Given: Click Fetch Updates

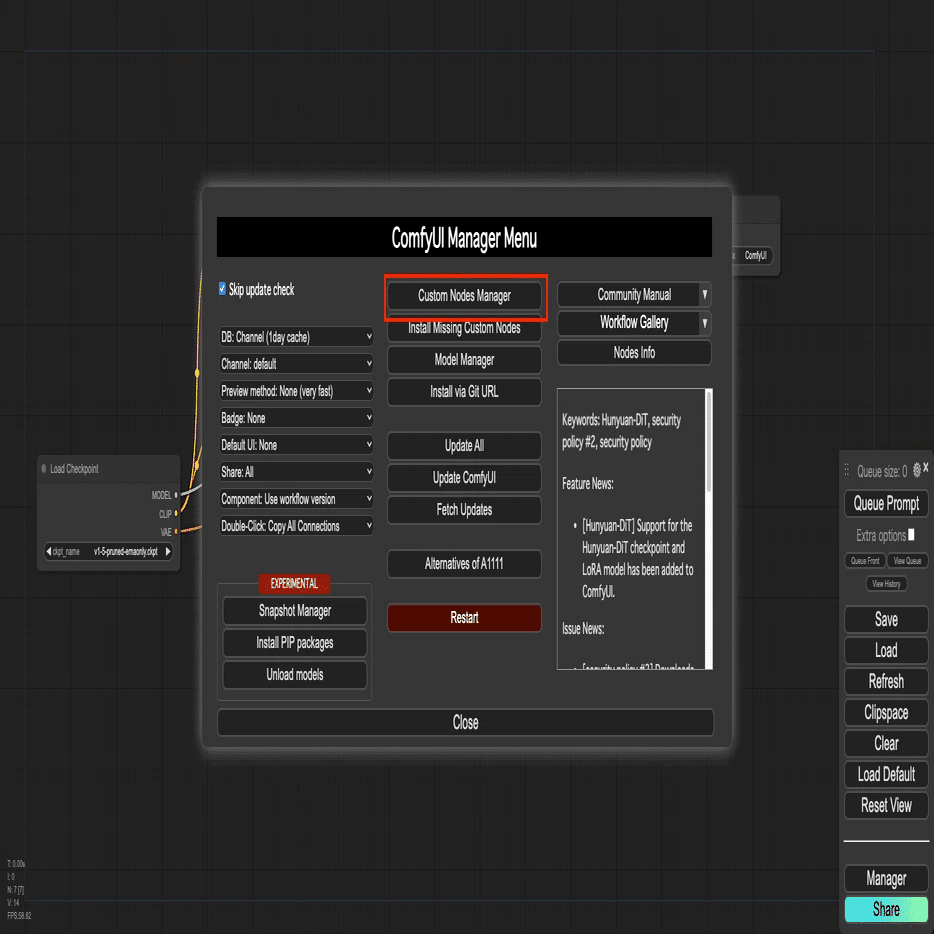Looking at the screenshot, I should 464,510.
